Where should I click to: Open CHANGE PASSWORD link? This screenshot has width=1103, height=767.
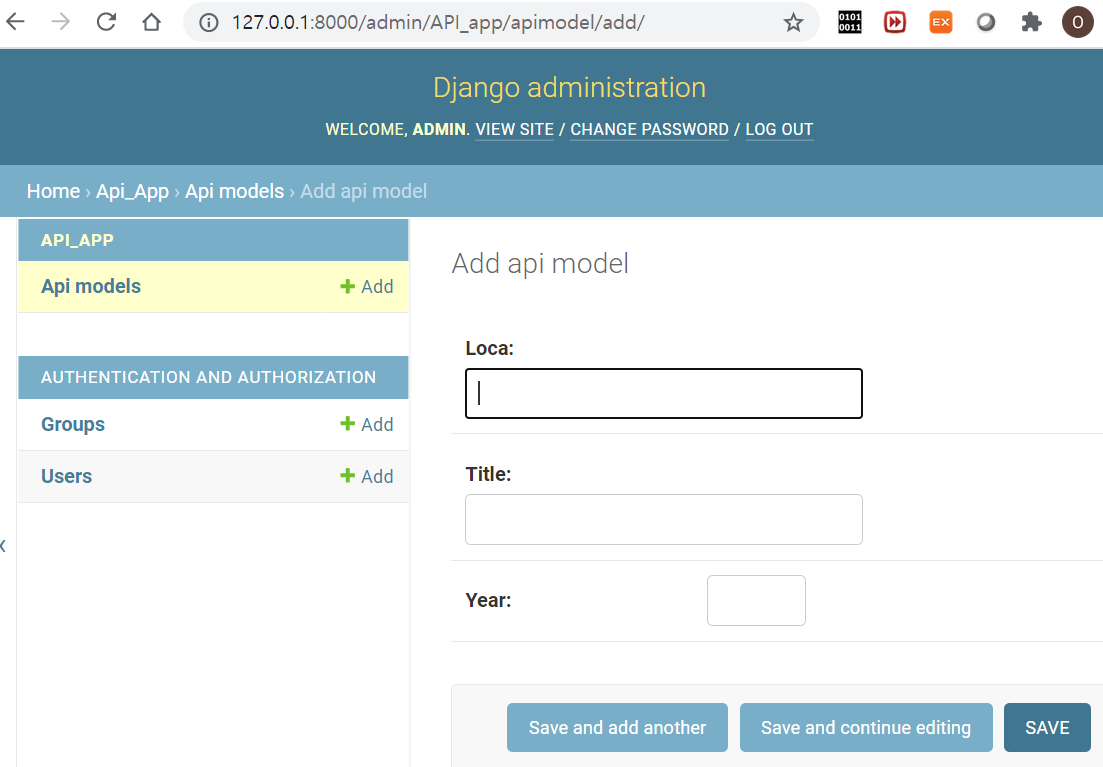click(x=649, y=129)
